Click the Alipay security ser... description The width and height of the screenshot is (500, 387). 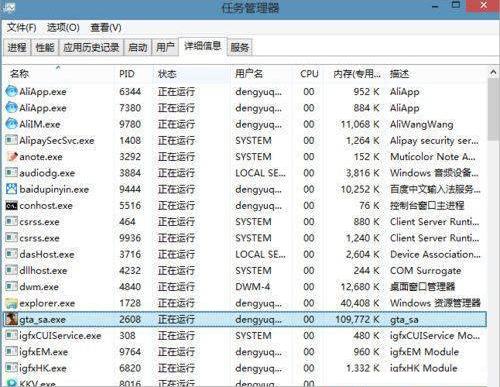[x=434, y=140]
